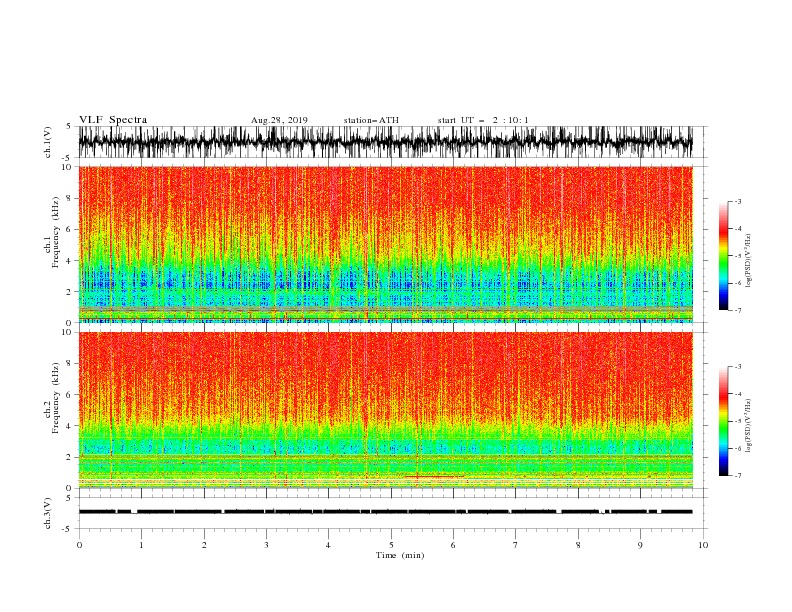The width and height of the screenshot is (792, 612).
Task: Click the "Time (min)" axis label
Action: pyautogui.click(x=400, y=555)
